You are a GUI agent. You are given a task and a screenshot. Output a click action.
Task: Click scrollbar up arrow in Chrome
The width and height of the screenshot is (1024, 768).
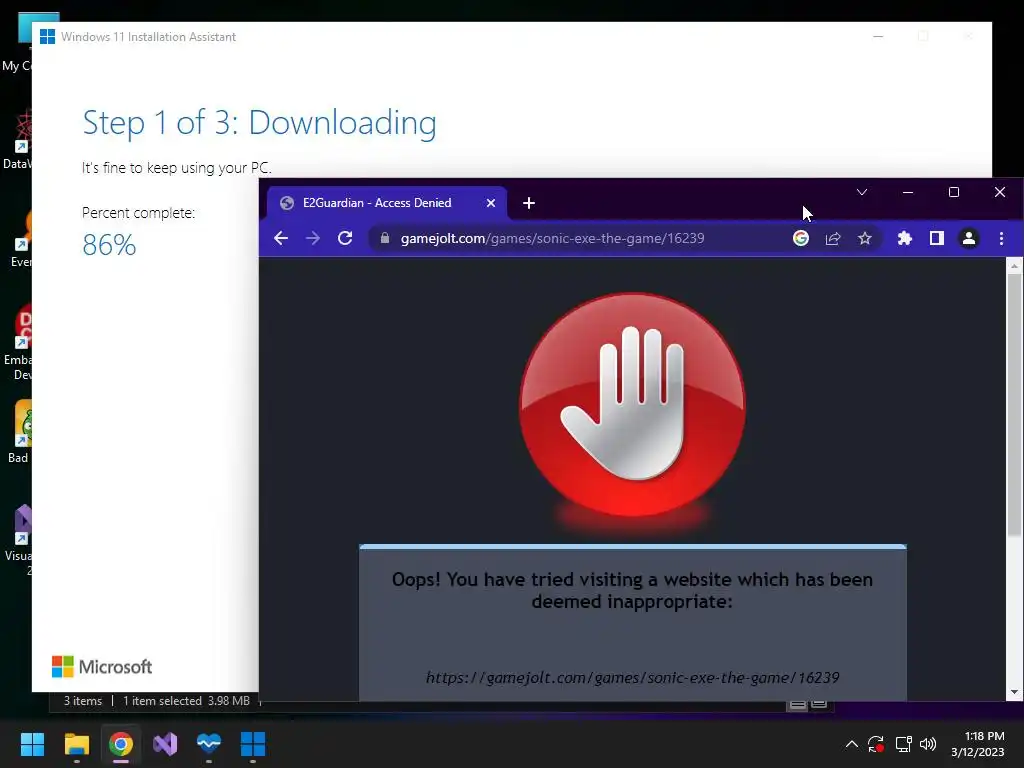point(1014,266)
